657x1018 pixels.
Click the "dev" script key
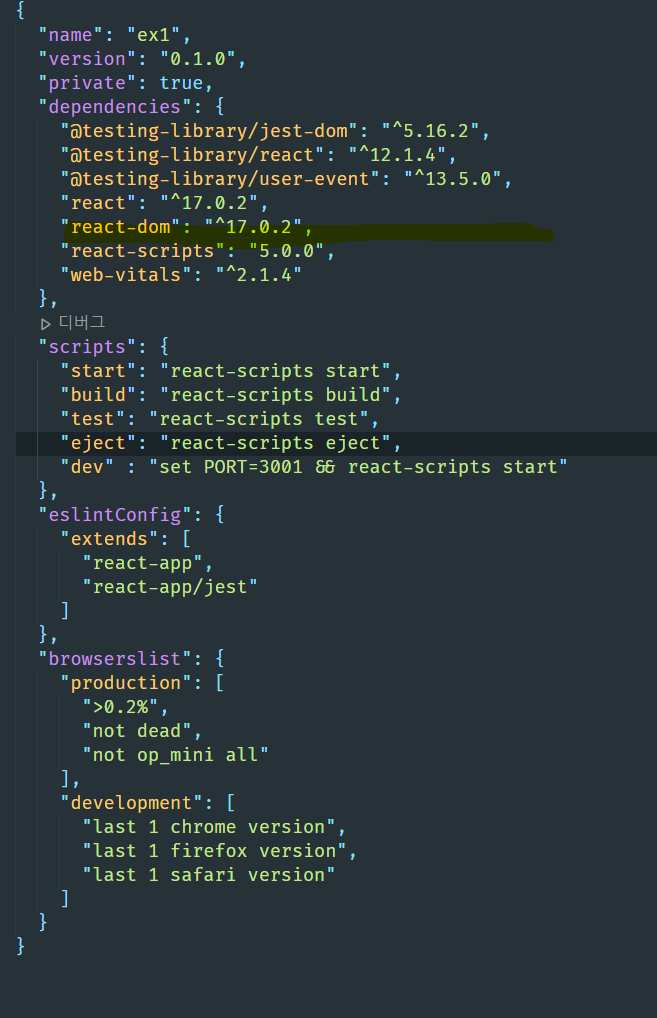click(x=87, y=467)
